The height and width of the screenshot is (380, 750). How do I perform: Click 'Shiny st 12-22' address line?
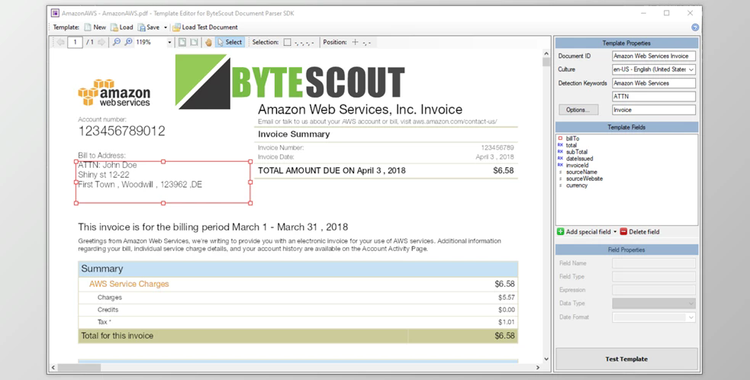(x=103, y=175)
